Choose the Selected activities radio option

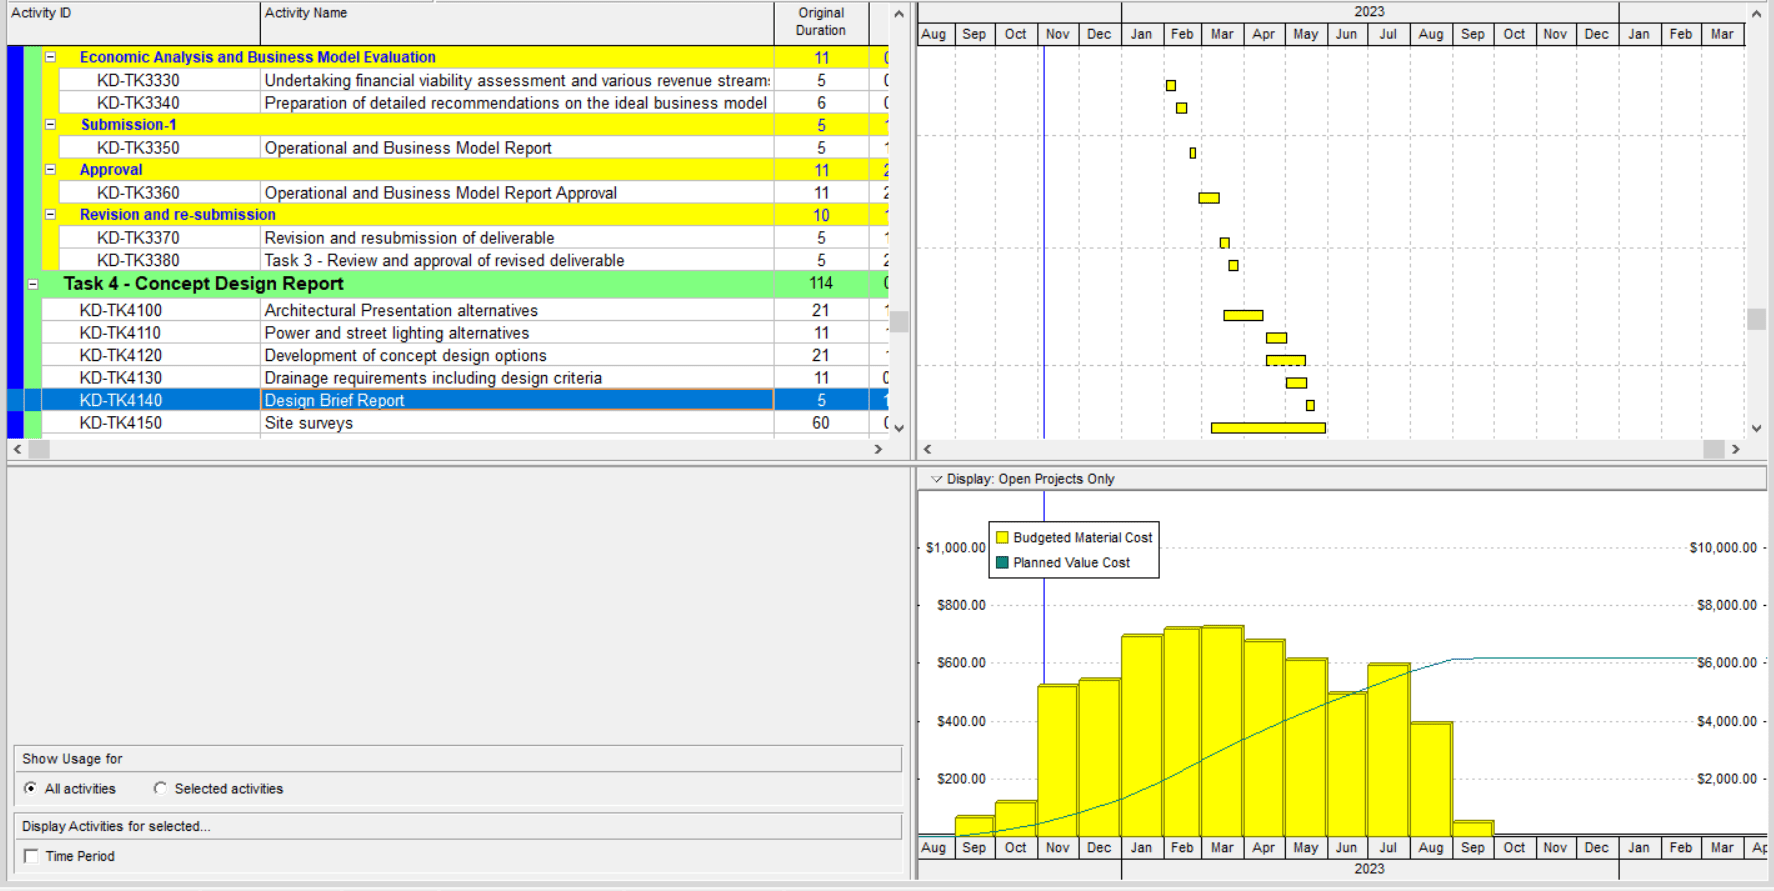(160, 789)
